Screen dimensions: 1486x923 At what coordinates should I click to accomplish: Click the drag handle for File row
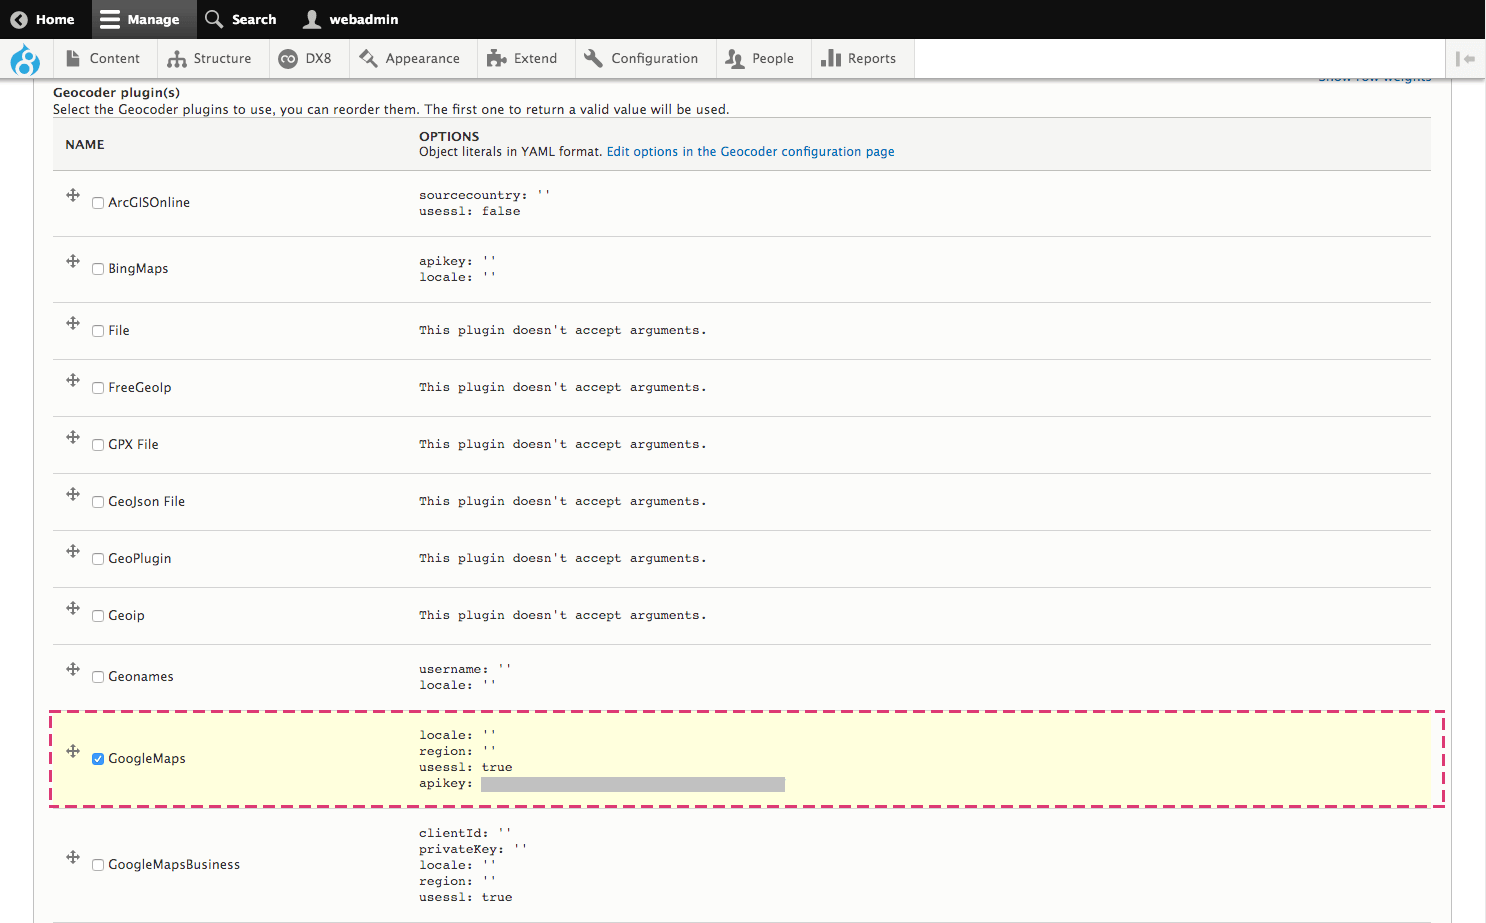coord(73,323)
